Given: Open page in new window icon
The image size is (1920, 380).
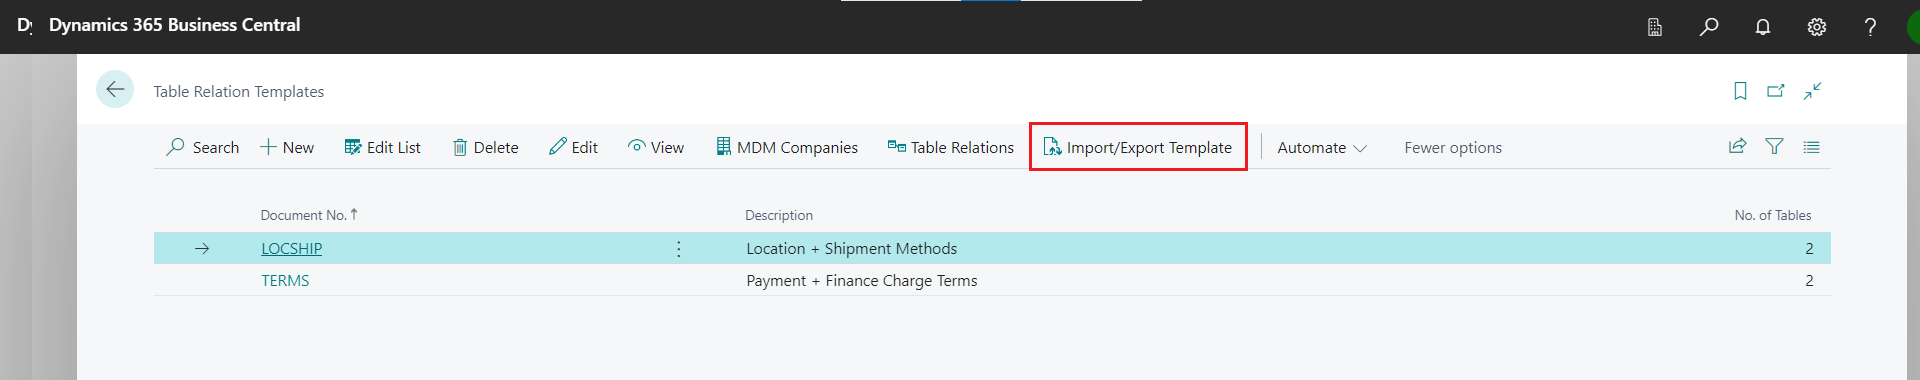Looking at the screenshot, I should (1776, 91).
